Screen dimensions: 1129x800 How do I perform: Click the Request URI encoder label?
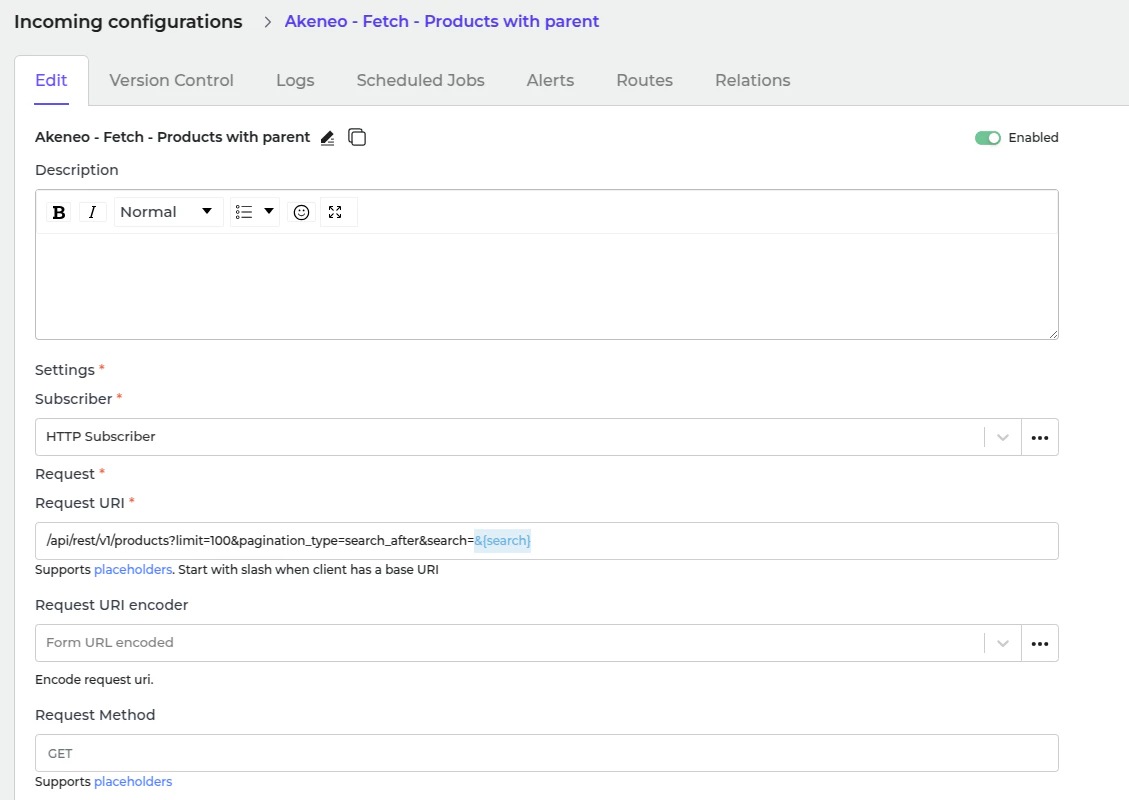112,605
